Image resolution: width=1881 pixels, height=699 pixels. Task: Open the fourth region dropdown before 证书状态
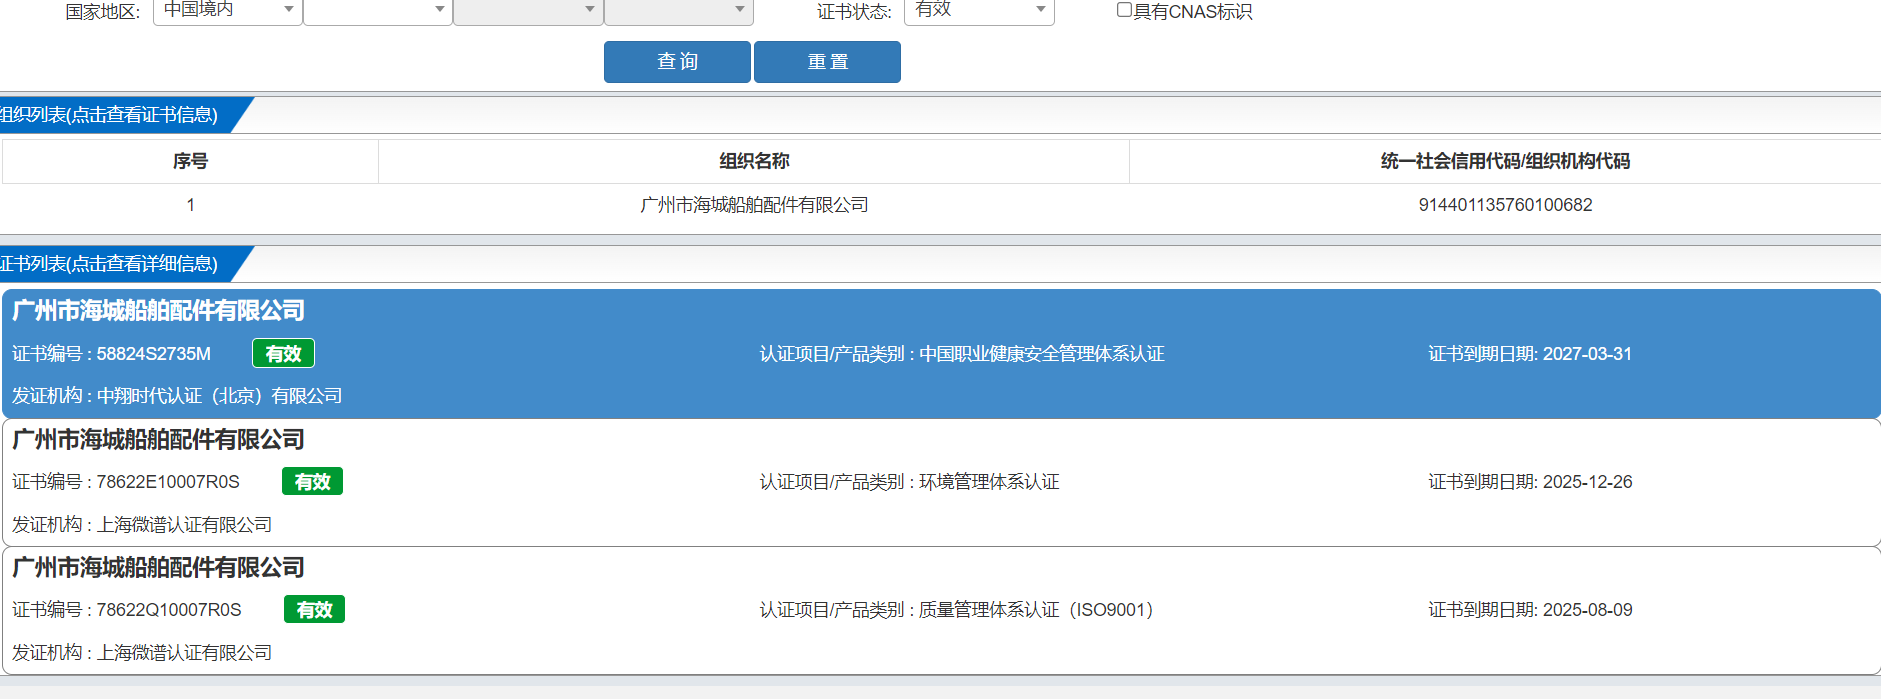coord(679,10)
